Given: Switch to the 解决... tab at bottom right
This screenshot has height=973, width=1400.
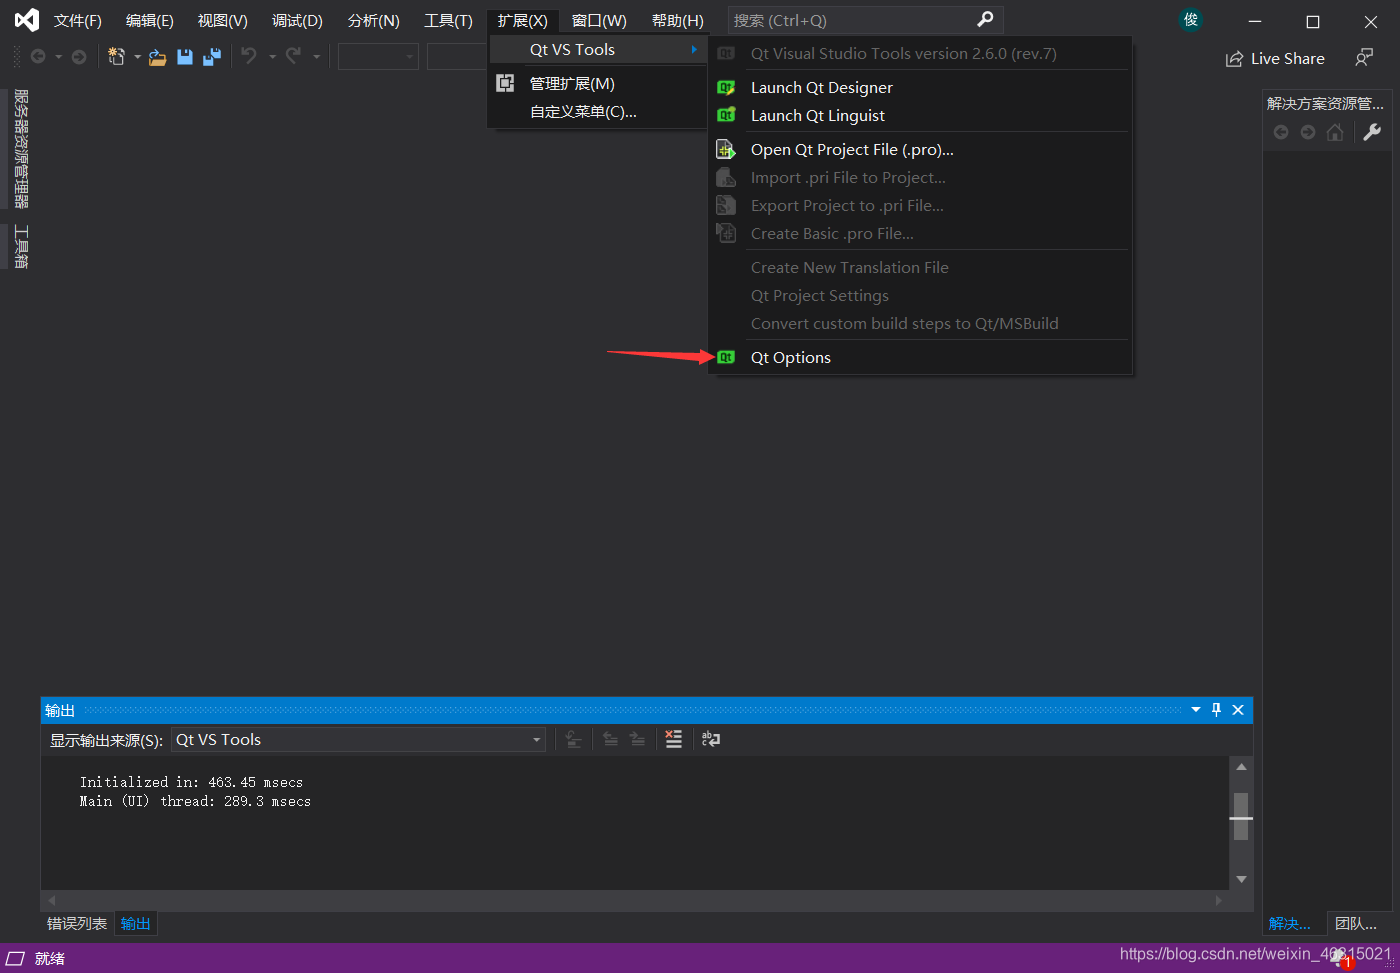Looking at the screenshot, I should (1290, 924).
